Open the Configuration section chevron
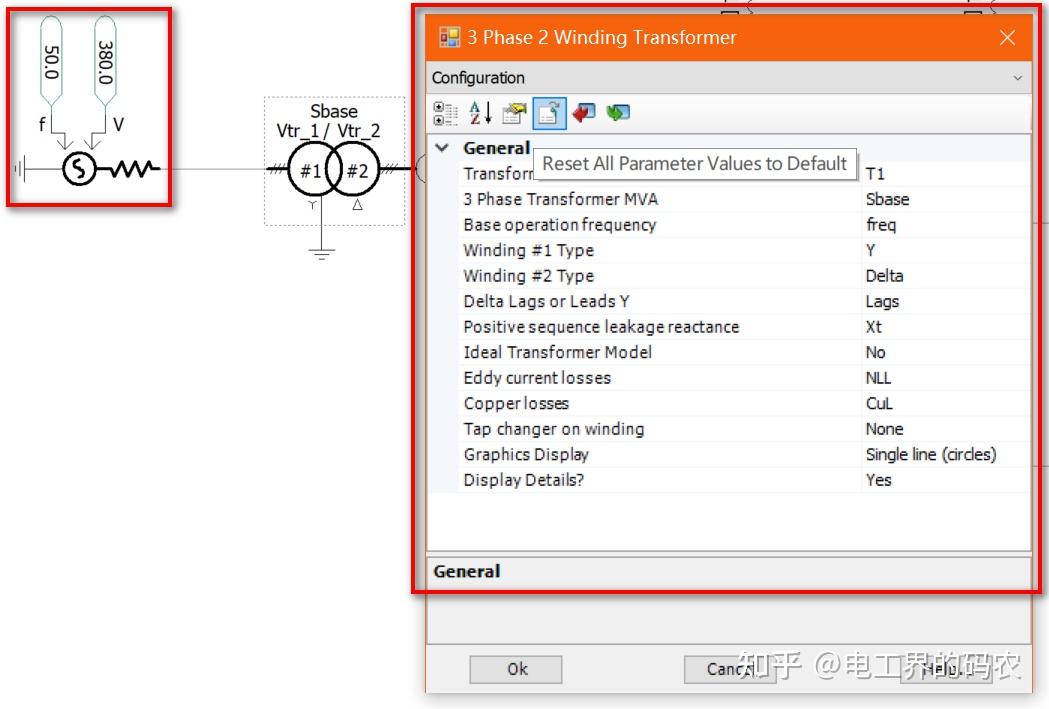 tap(1018, 77)
